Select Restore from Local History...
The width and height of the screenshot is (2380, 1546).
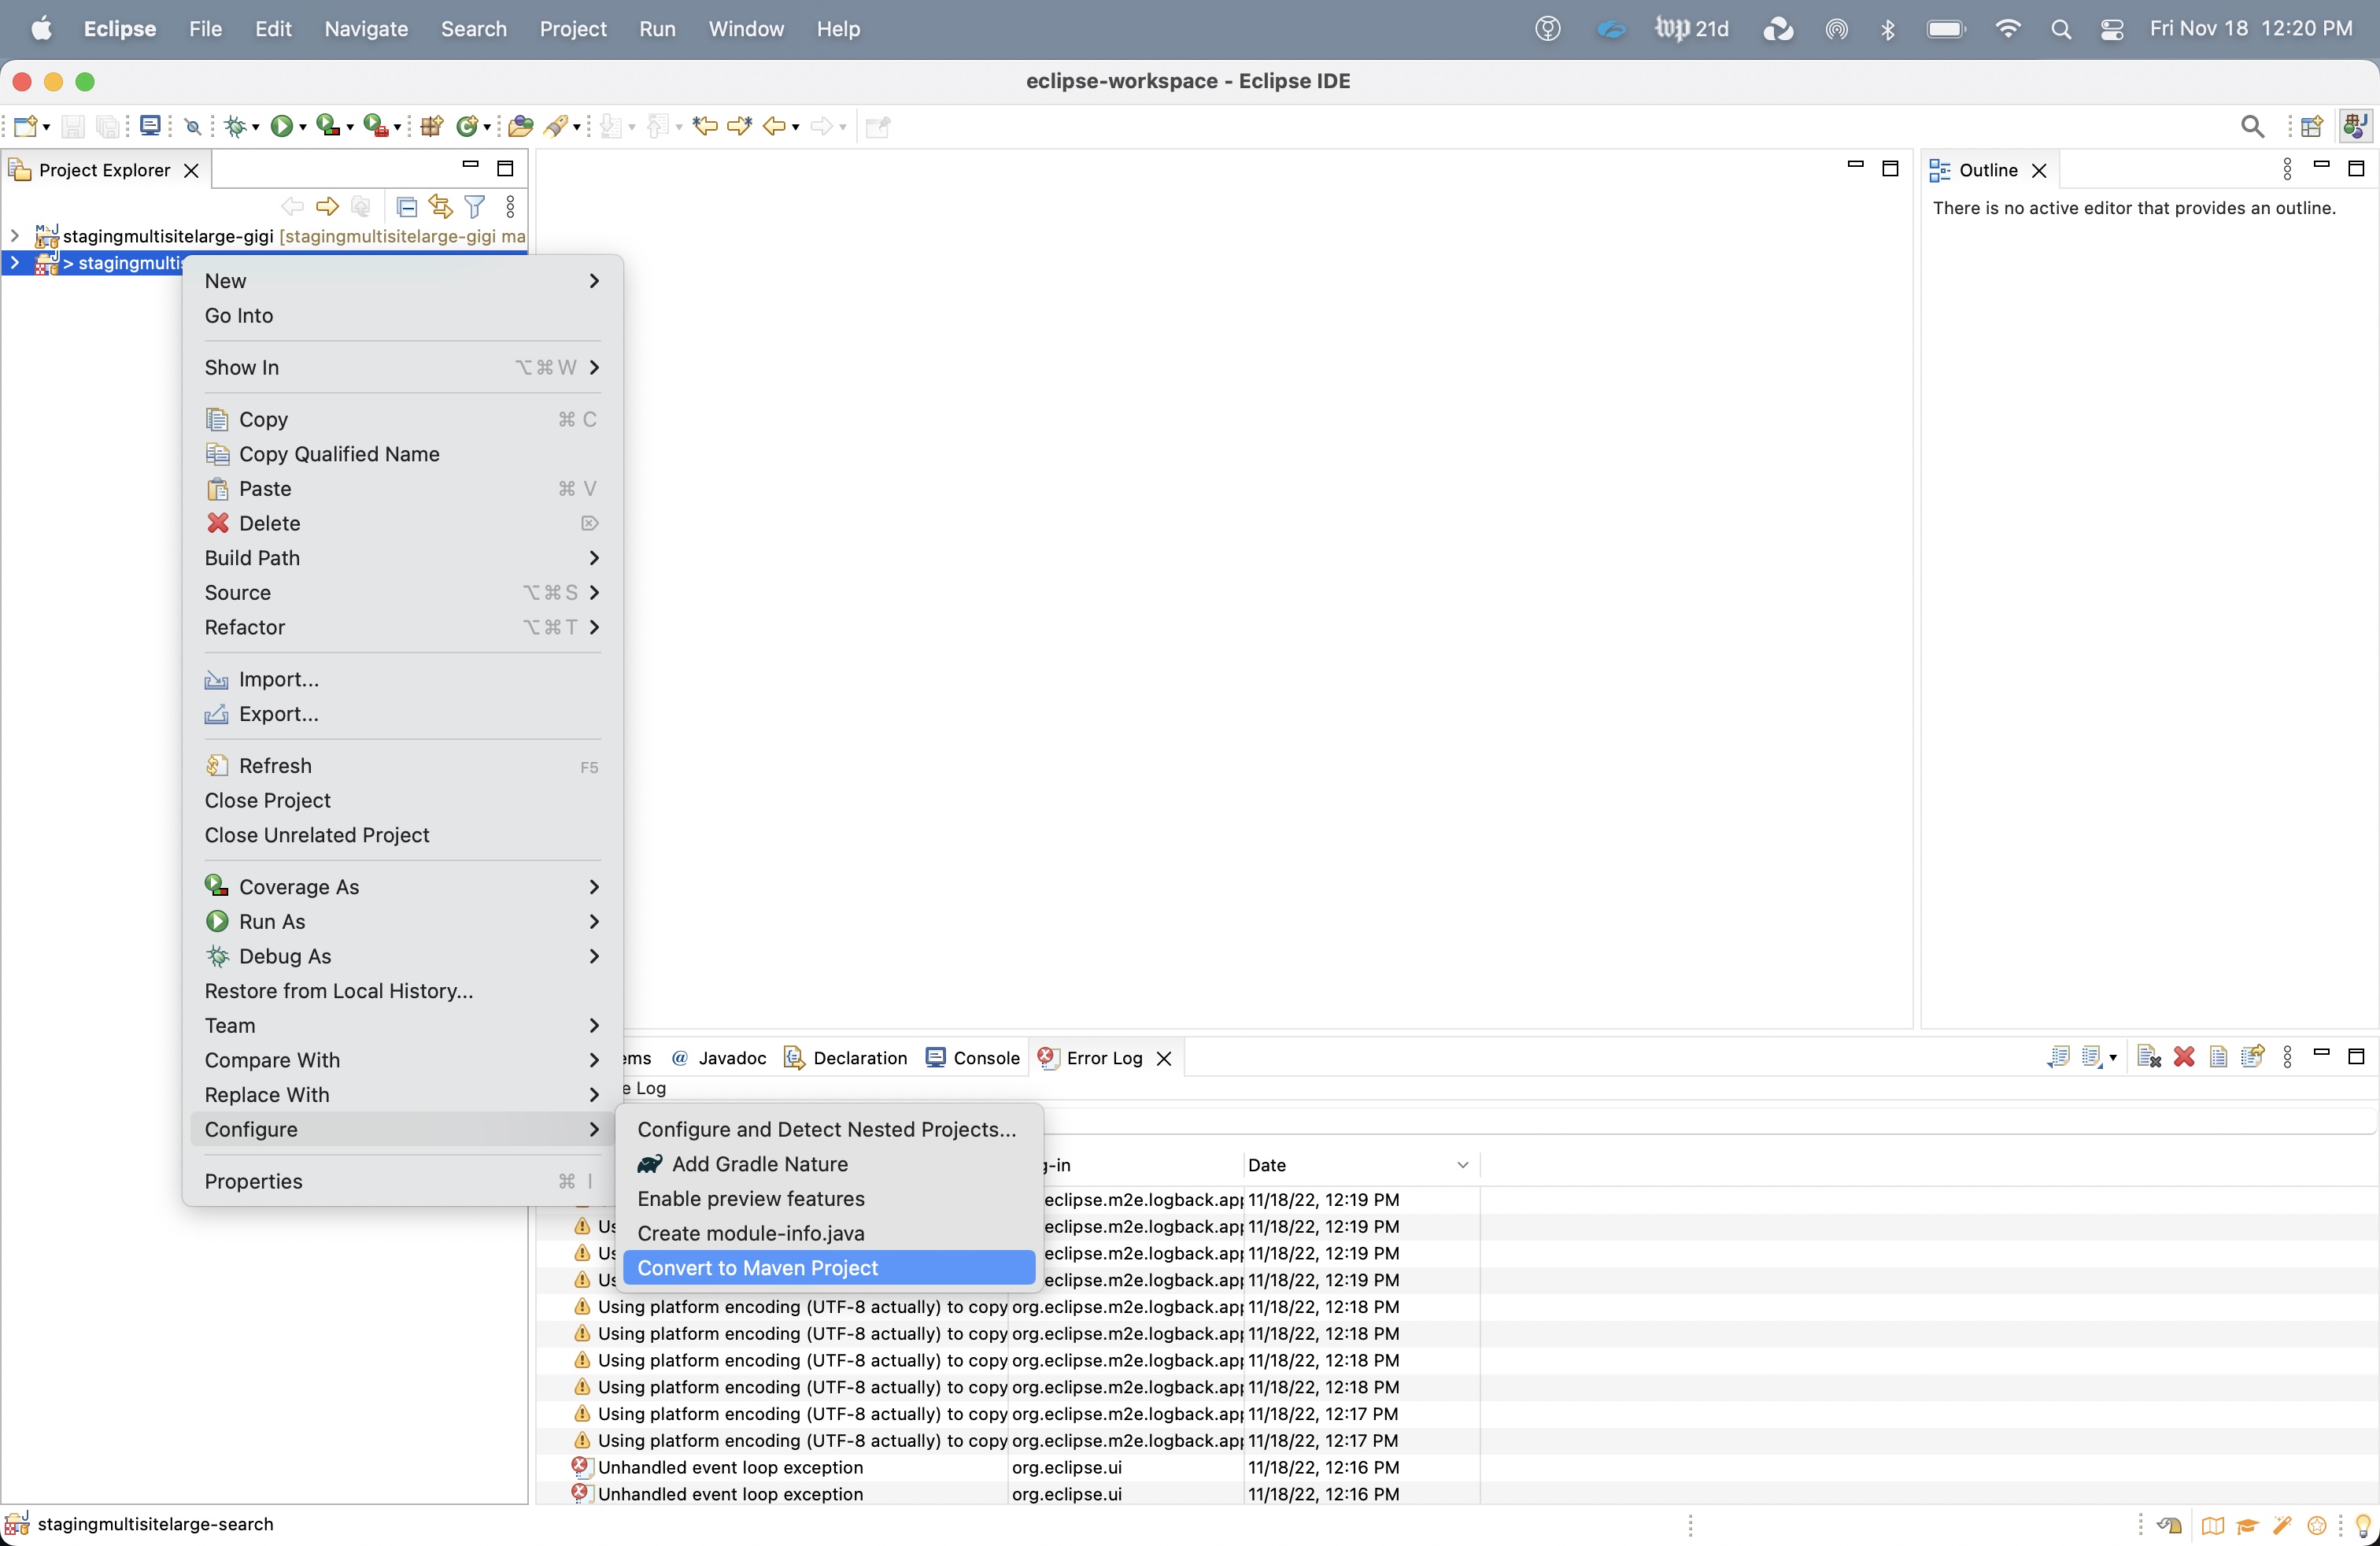402,991
